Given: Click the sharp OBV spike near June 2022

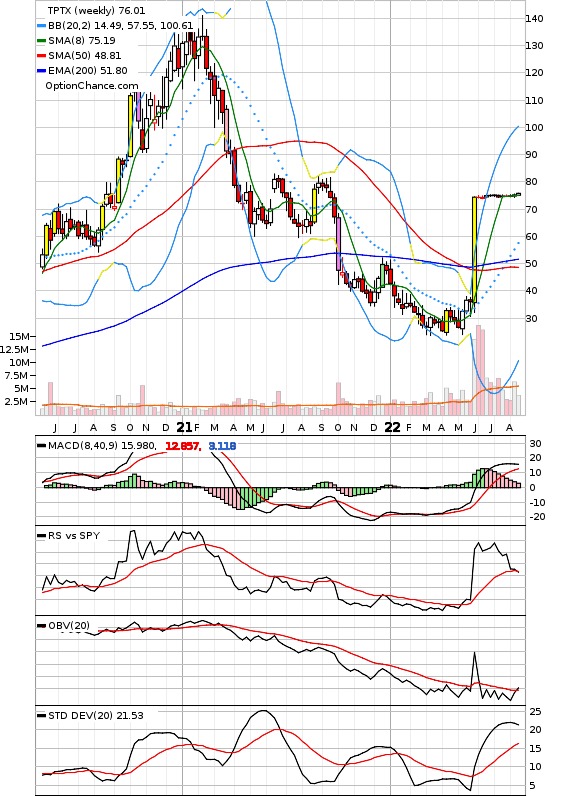Looking at the screenshot, I should 475,669.
